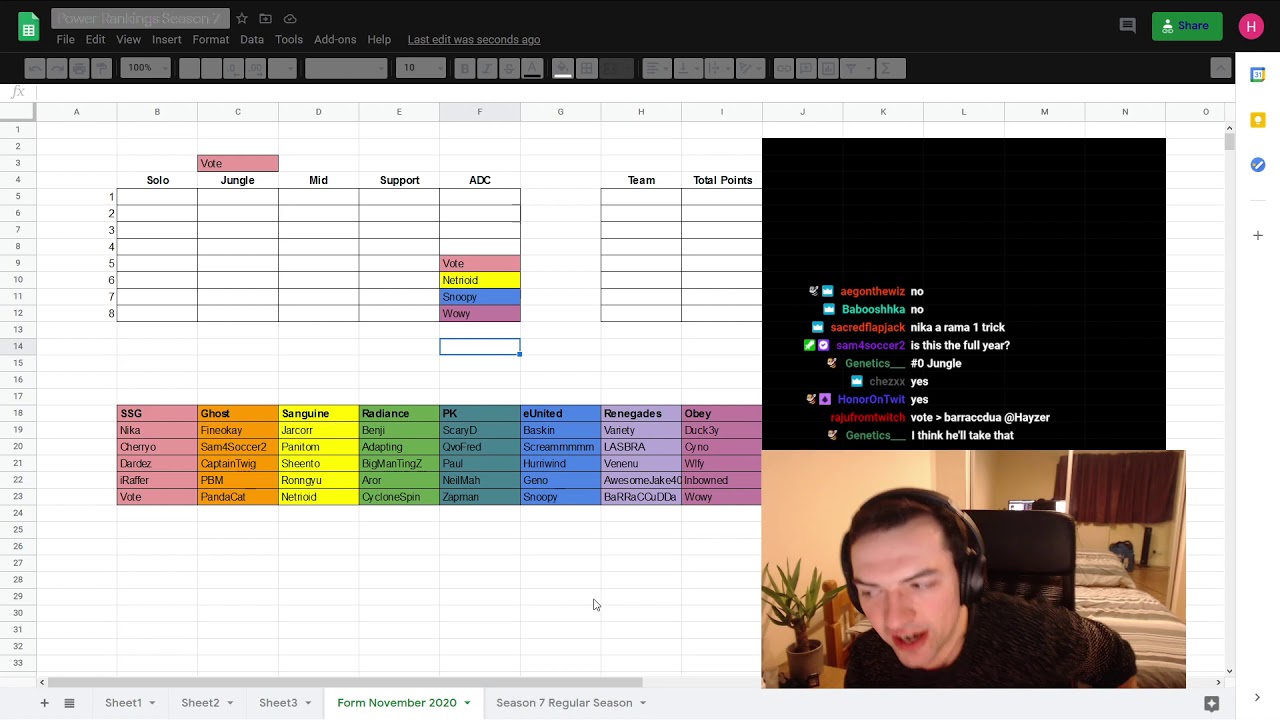The width and height of the screenshot is (1280, 720).
Task: Click the Print toolbar icon
Action: [x=79, y=68]
